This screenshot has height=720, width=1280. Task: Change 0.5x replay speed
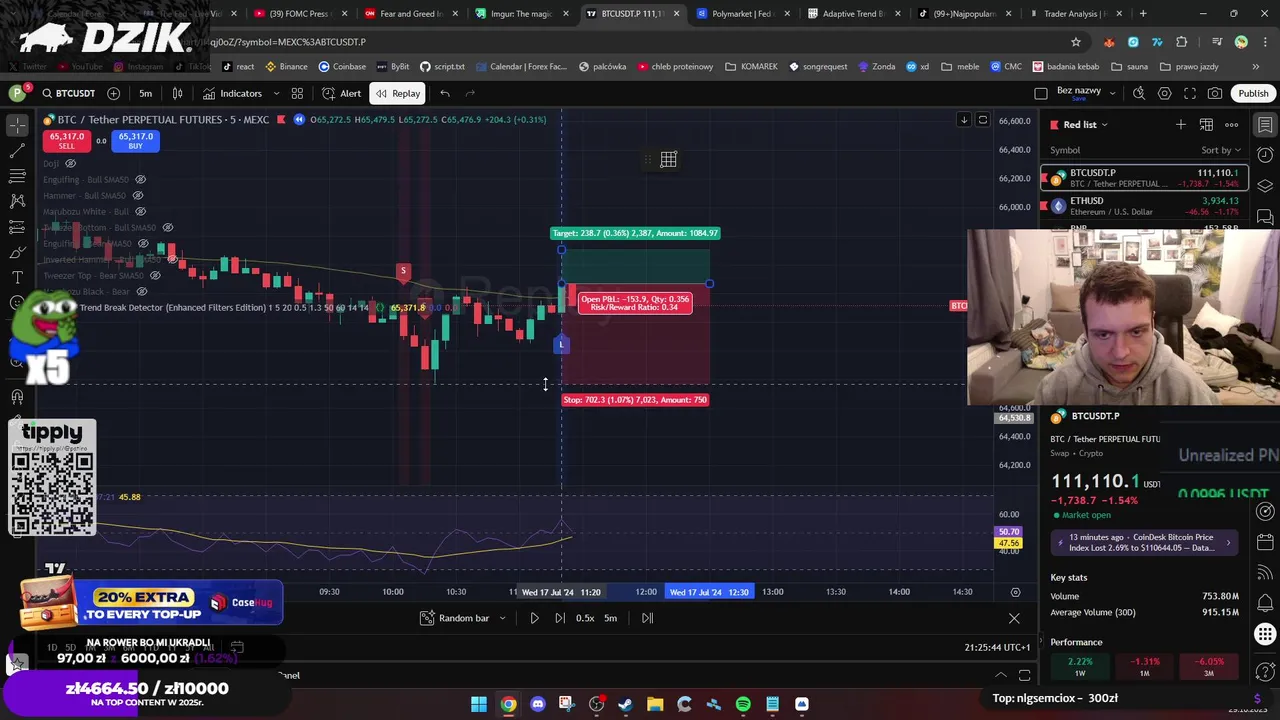click(585, 618)
